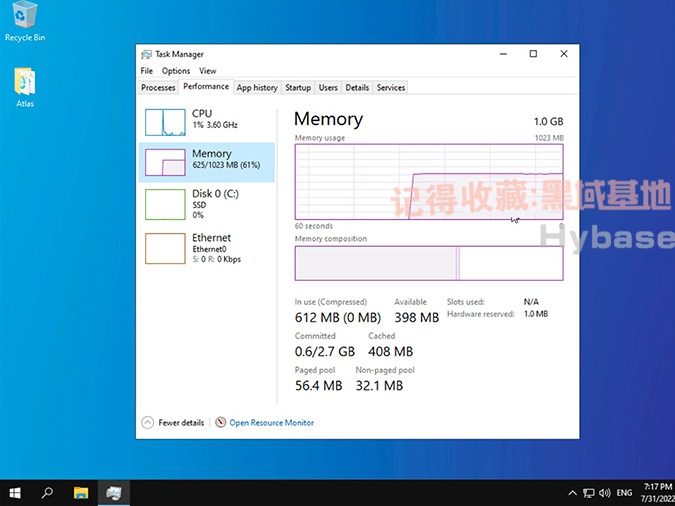The image size is (675, 506).
Task: Click the Memory usage graph
Action: coord(429,182)
